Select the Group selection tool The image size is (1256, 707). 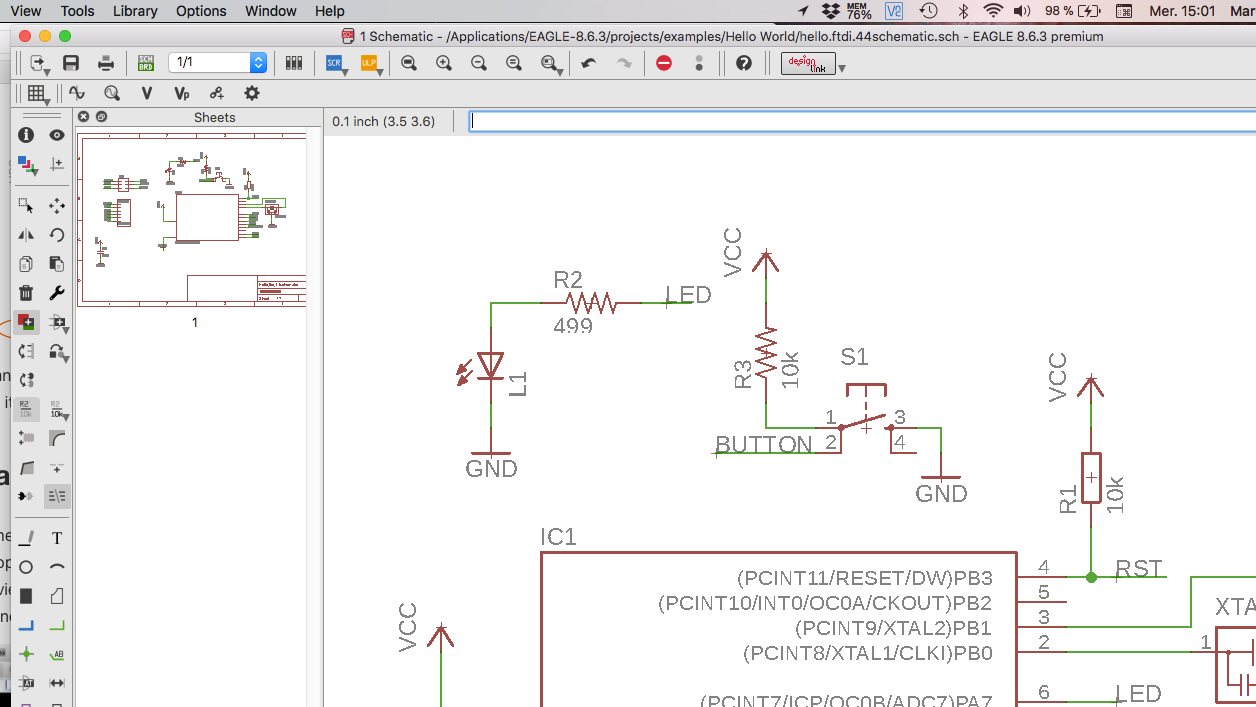[27, 206]
